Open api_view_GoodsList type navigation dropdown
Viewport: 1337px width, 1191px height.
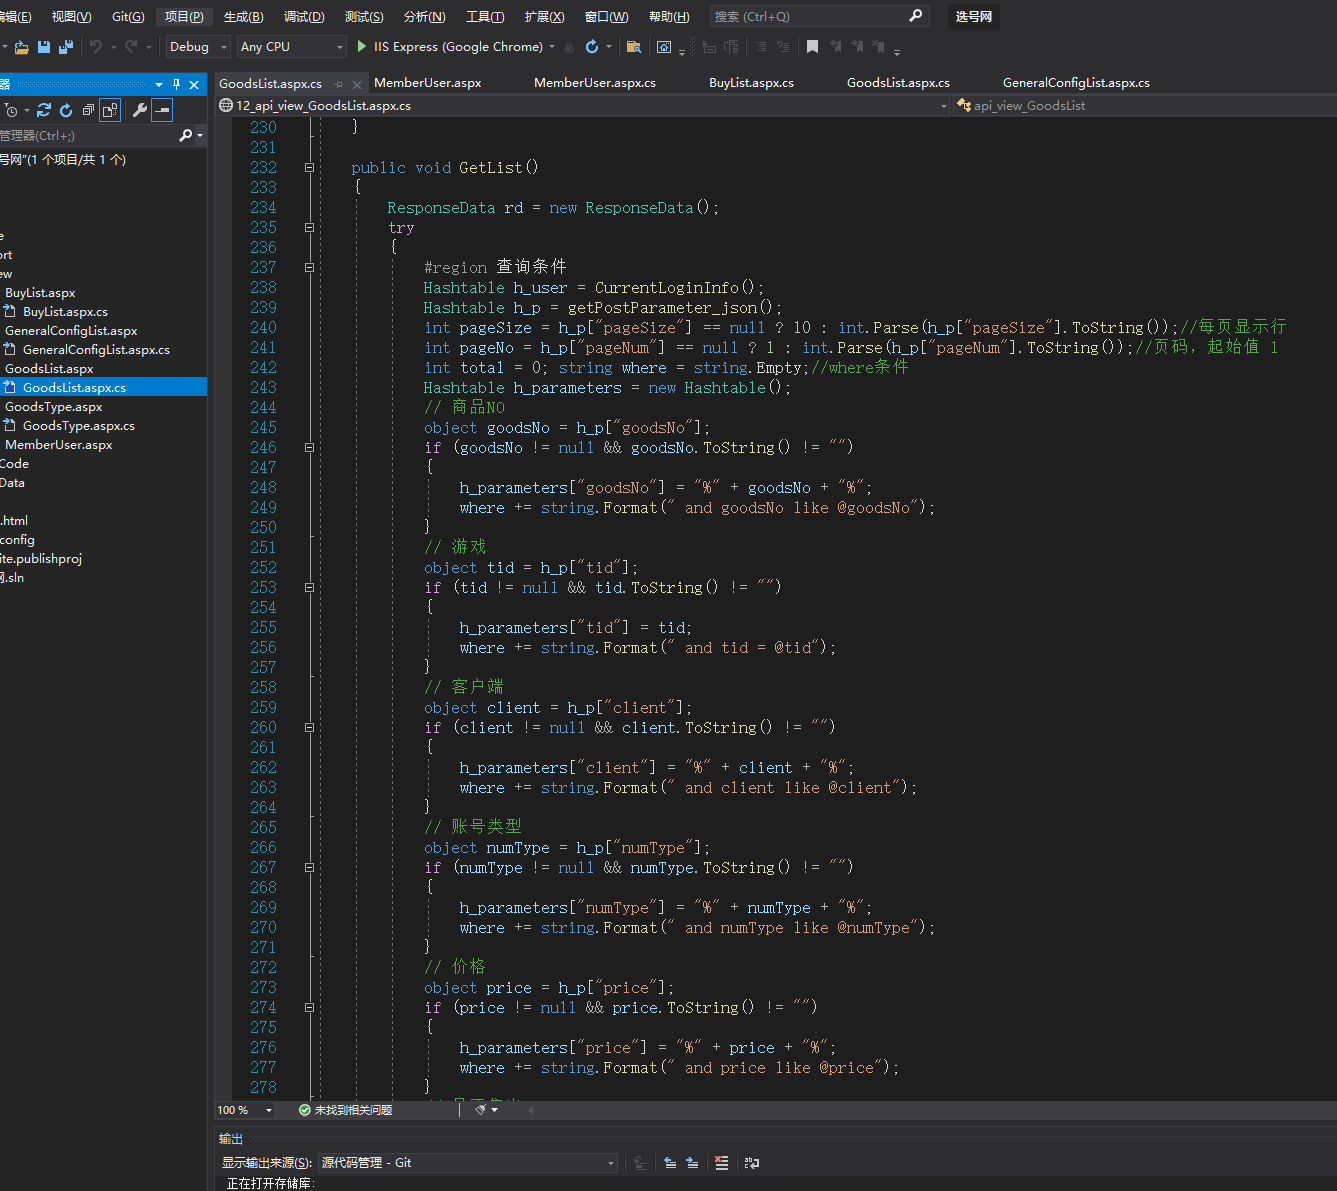[1145, 105]
